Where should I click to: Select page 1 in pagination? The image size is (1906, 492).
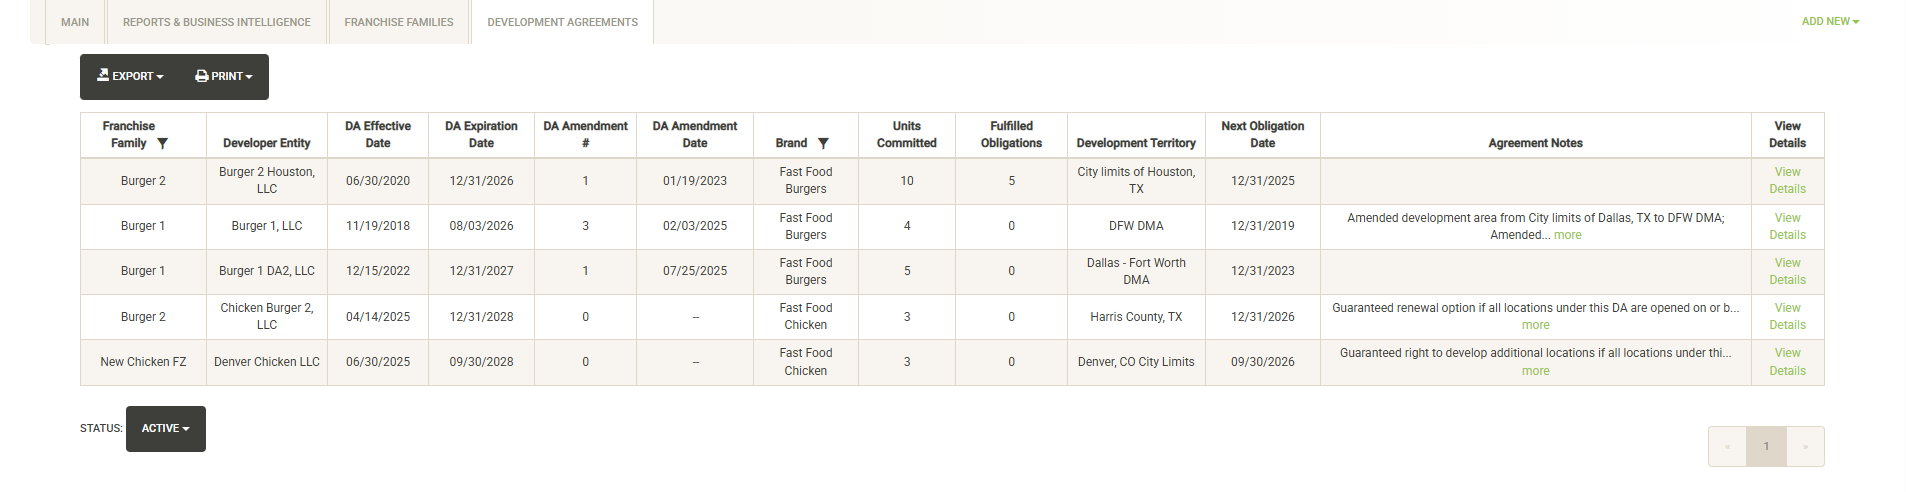click(1766, 447)
